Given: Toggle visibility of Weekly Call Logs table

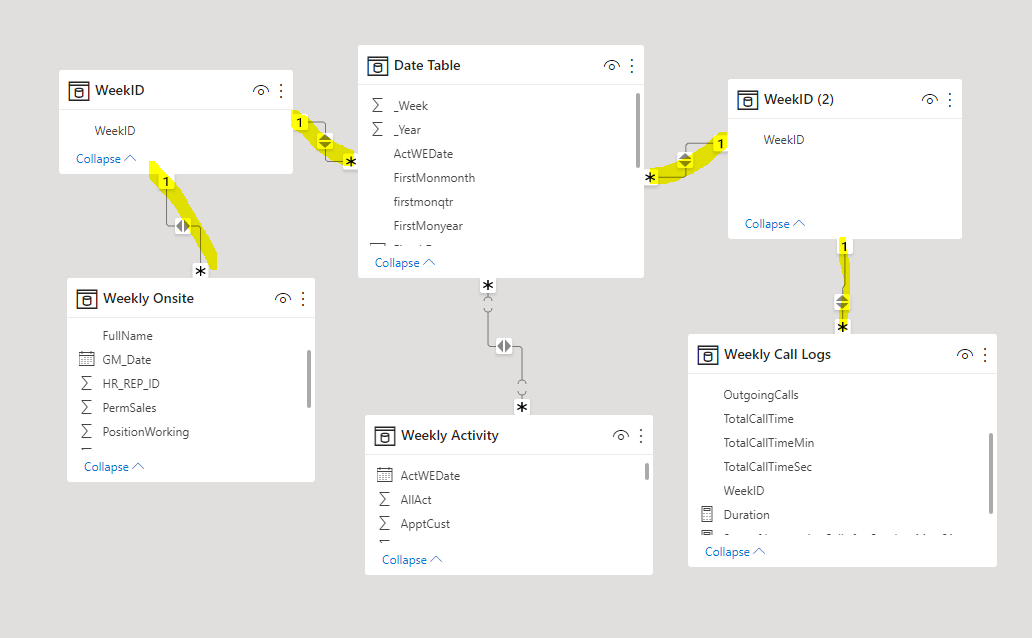Looking at the screenshot, I should coord(965,355).
